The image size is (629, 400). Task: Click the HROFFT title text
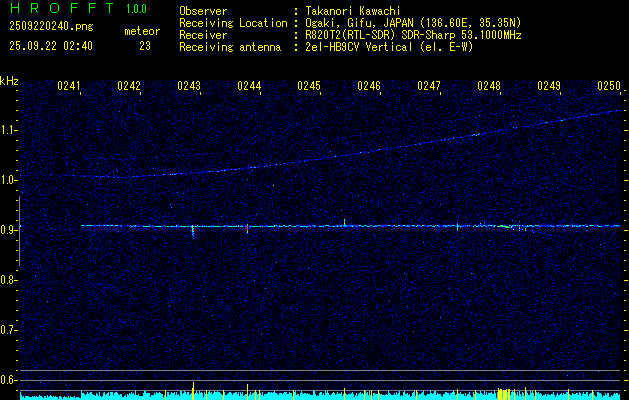56,9
